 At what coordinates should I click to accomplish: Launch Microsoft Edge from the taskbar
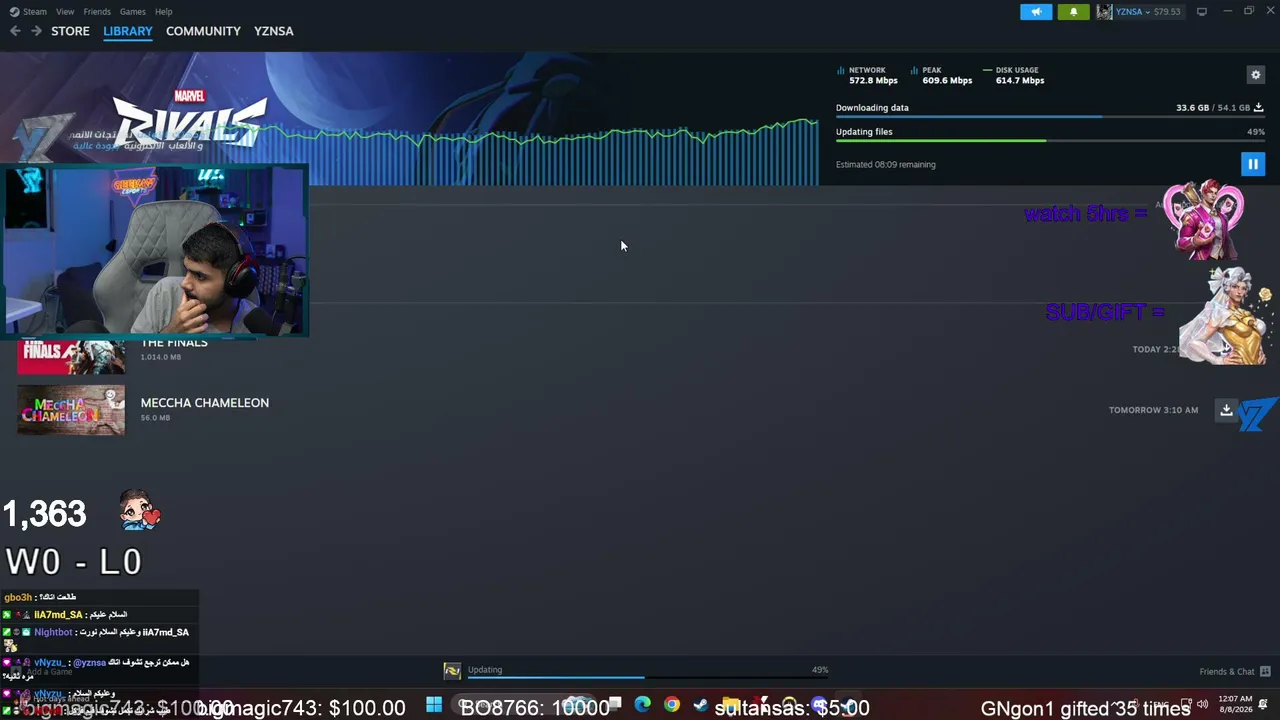pos(642,706)
